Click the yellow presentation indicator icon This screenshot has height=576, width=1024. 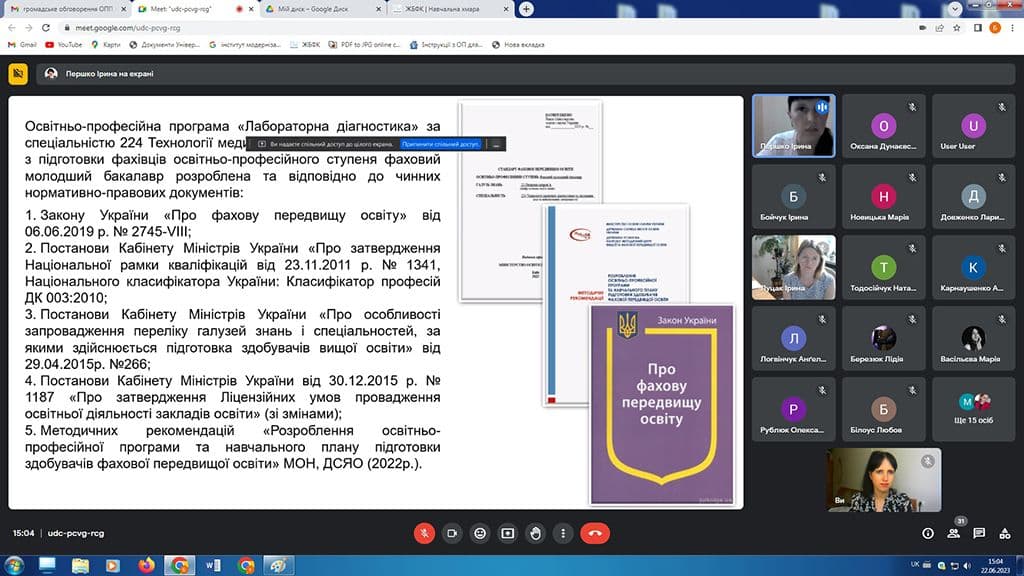pyautogui.click(x=18, y=74)
